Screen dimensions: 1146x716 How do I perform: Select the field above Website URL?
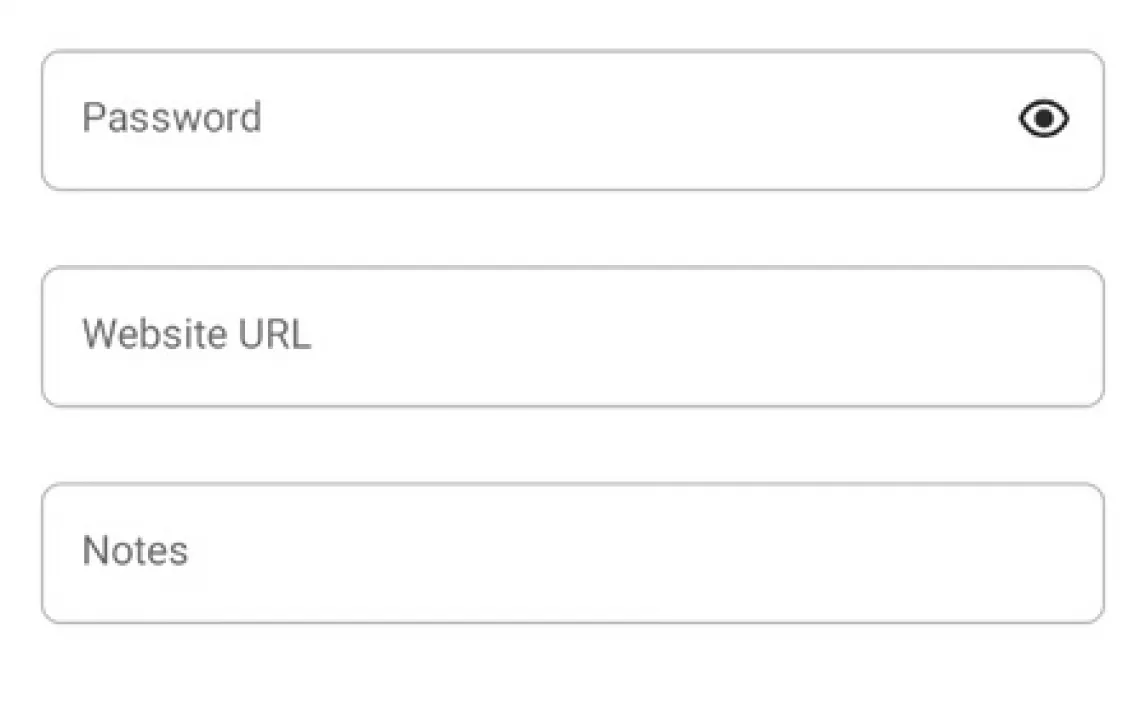point(540,120)
